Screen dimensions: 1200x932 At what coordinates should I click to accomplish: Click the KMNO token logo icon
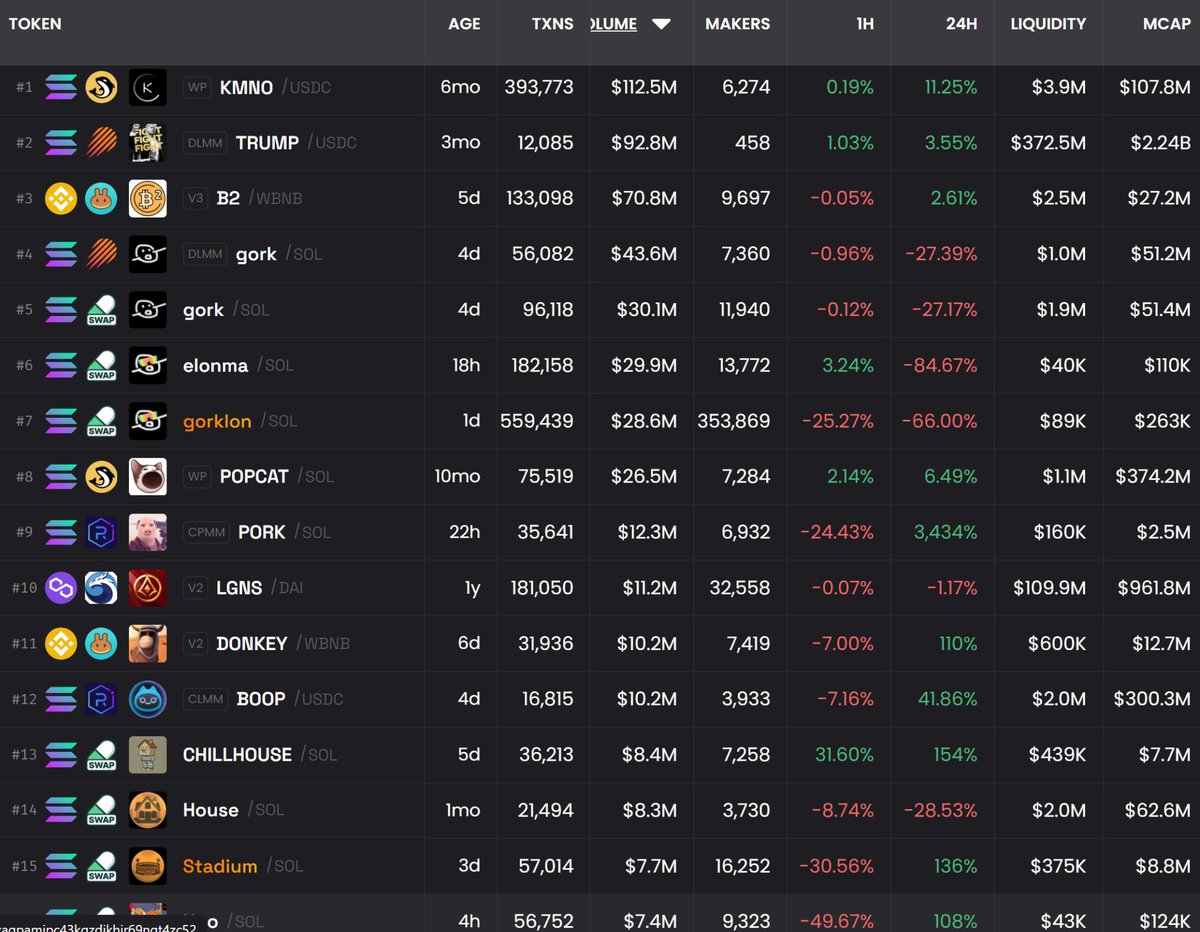click(147, 88)
